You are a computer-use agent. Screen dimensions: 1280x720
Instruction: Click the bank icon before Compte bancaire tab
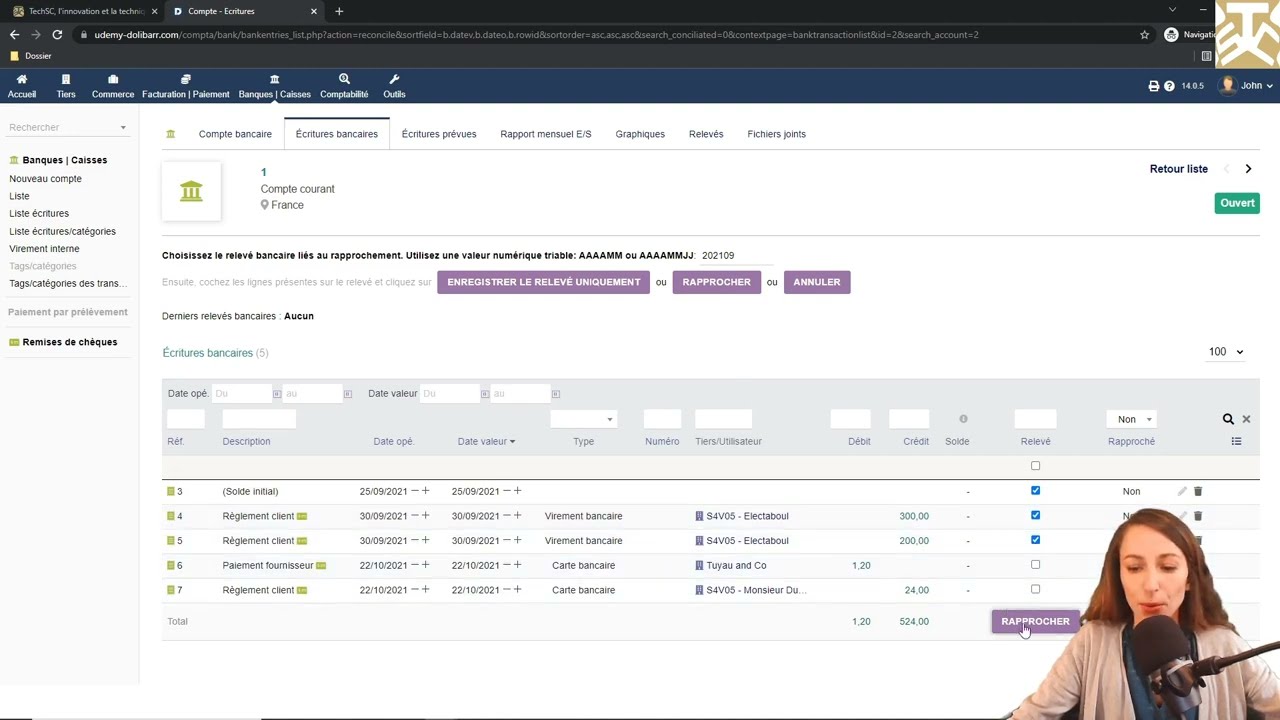tap(171, 134)
